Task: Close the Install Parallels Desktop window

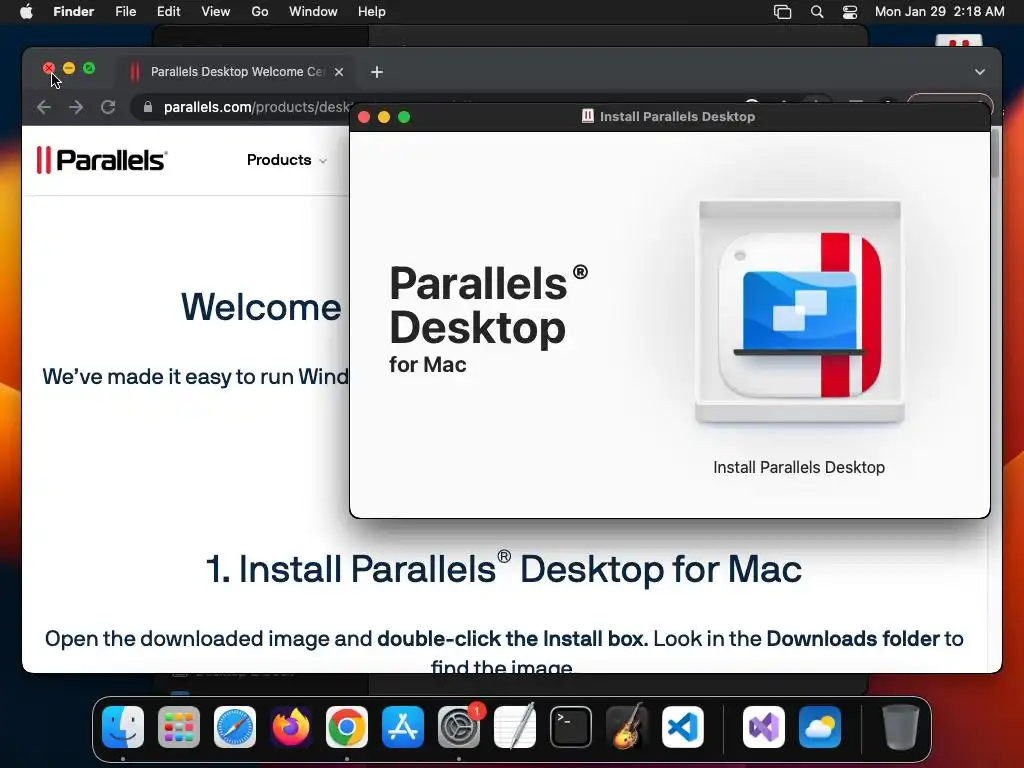Action: (364, 117)
